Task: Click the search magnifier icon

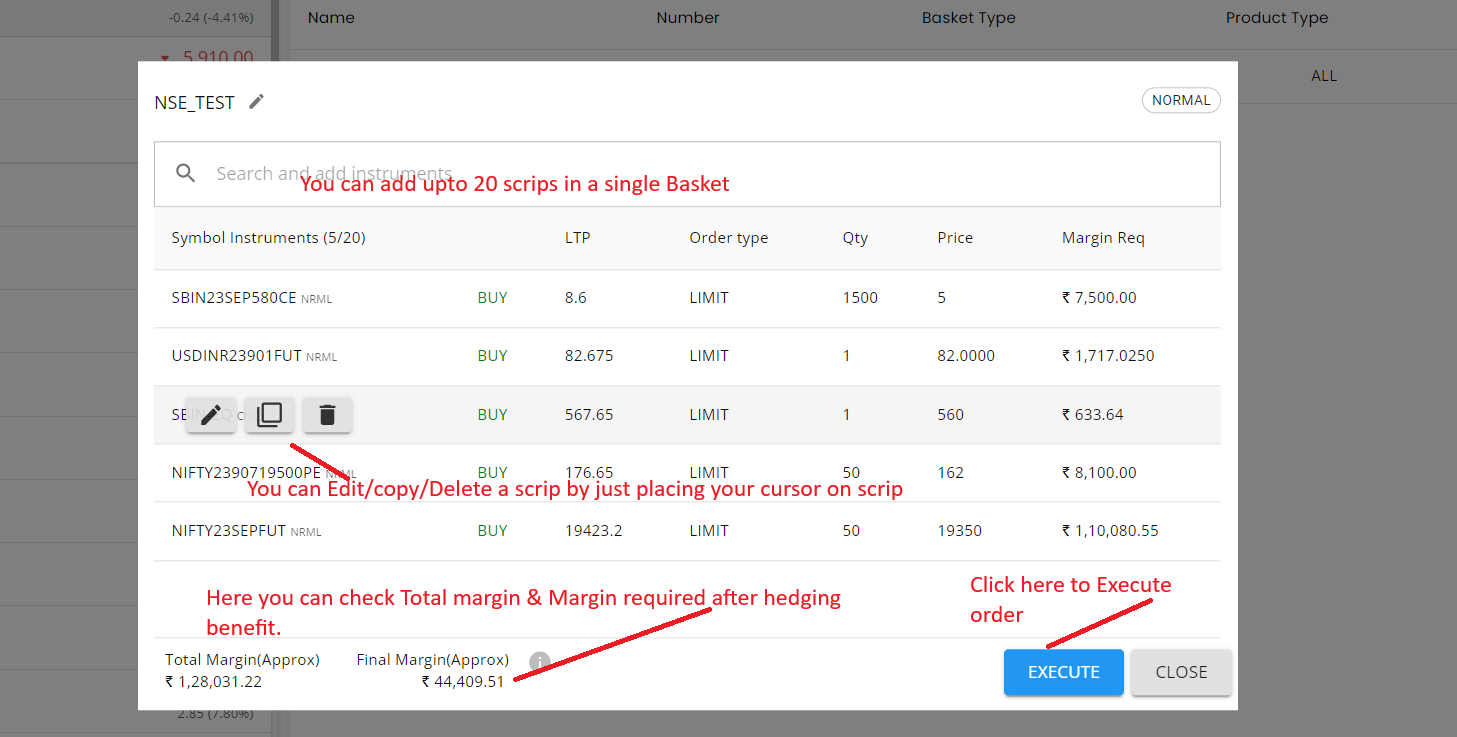Action: [185, 173]
